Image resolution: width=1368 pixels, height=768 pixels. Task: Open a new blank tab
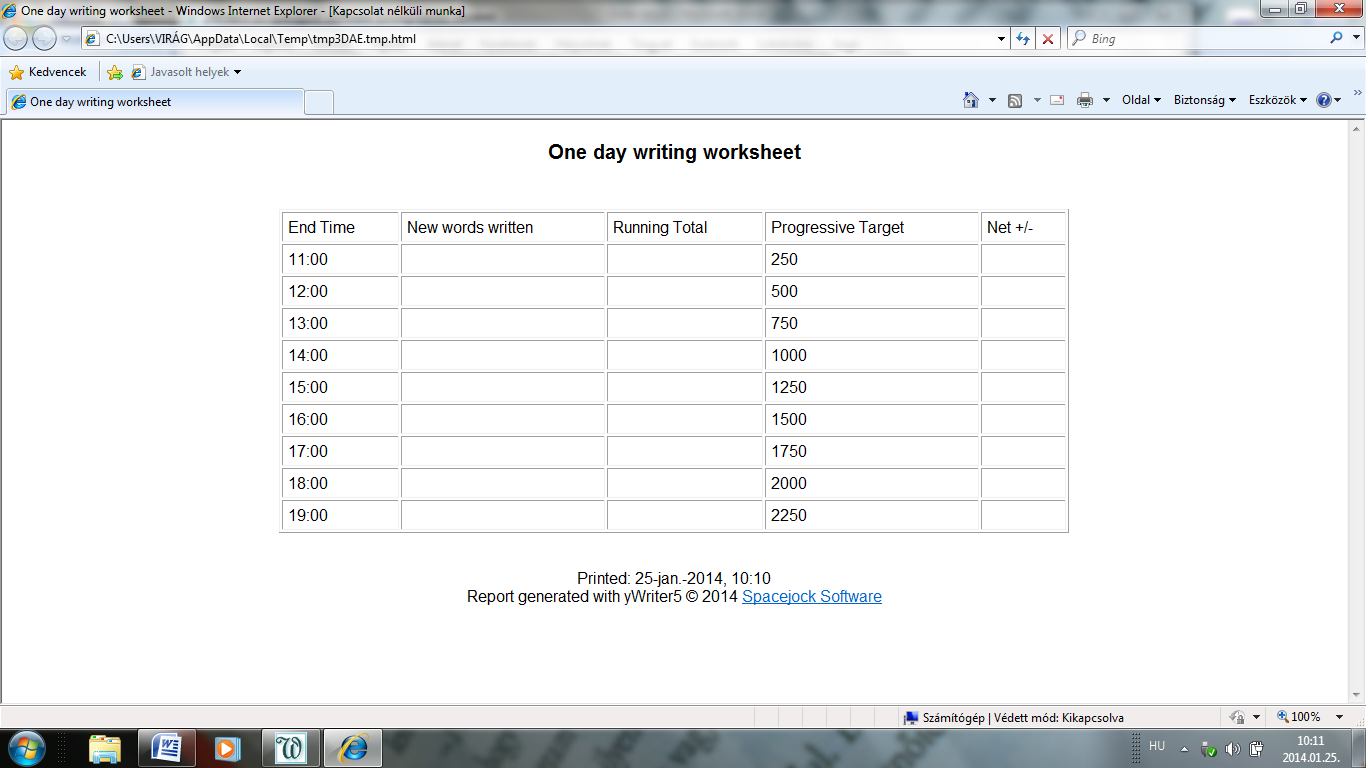click(319, 102)
